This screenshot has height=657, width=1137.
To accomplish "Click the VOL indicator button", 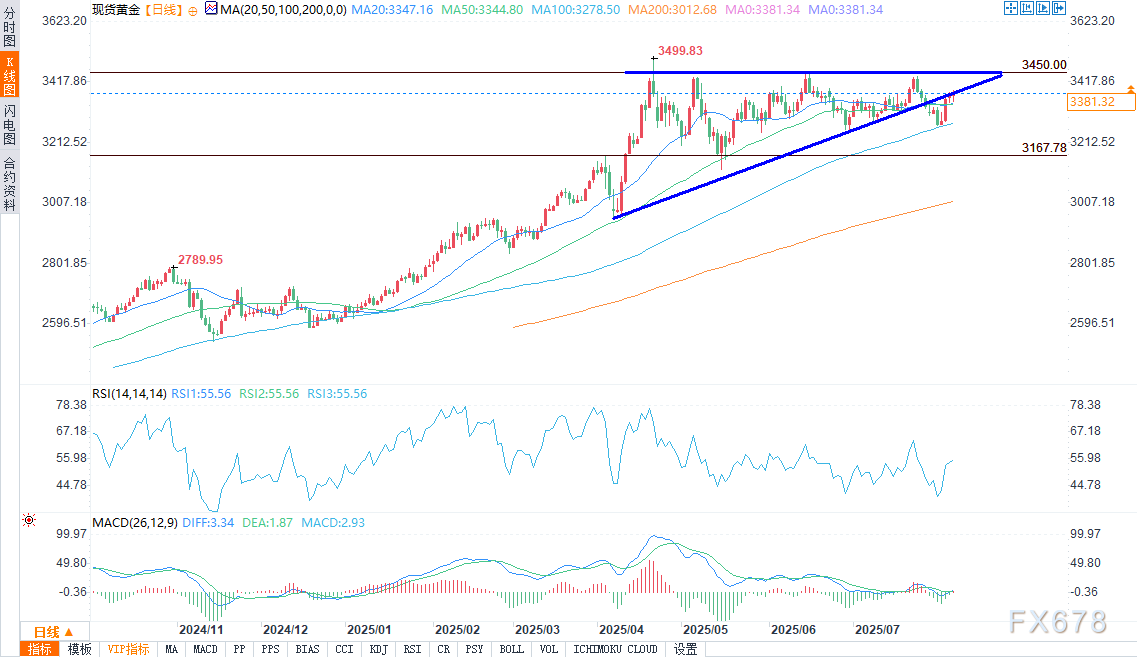I will (x=548, y=649).
